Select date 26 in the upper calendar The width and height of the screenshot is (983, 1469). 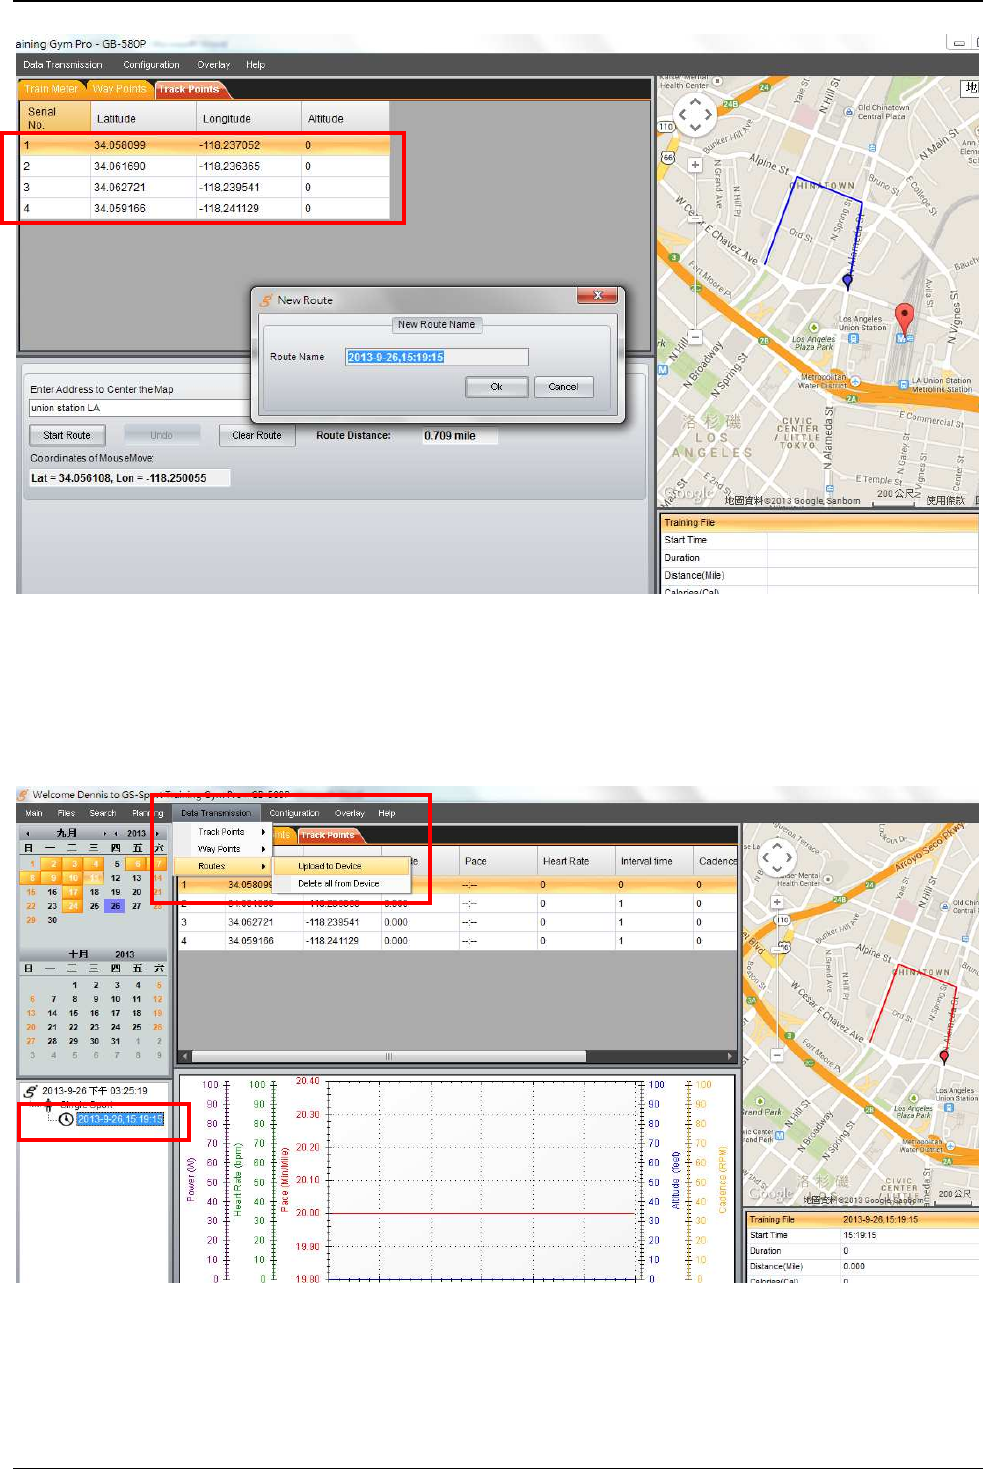pos(116,906)
